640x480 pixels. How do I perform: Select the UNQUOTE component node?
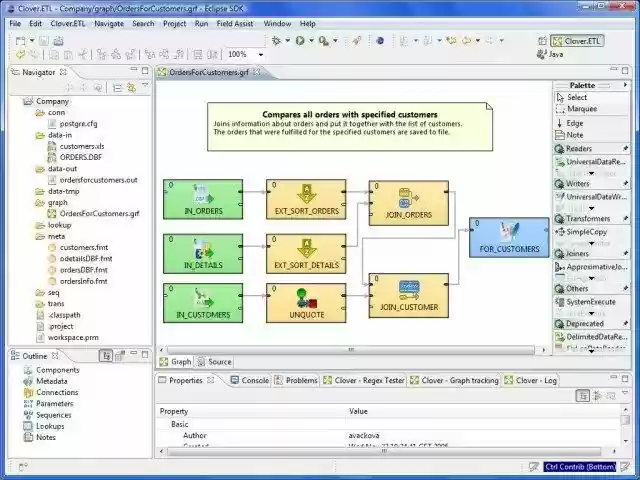pos(305,302)
